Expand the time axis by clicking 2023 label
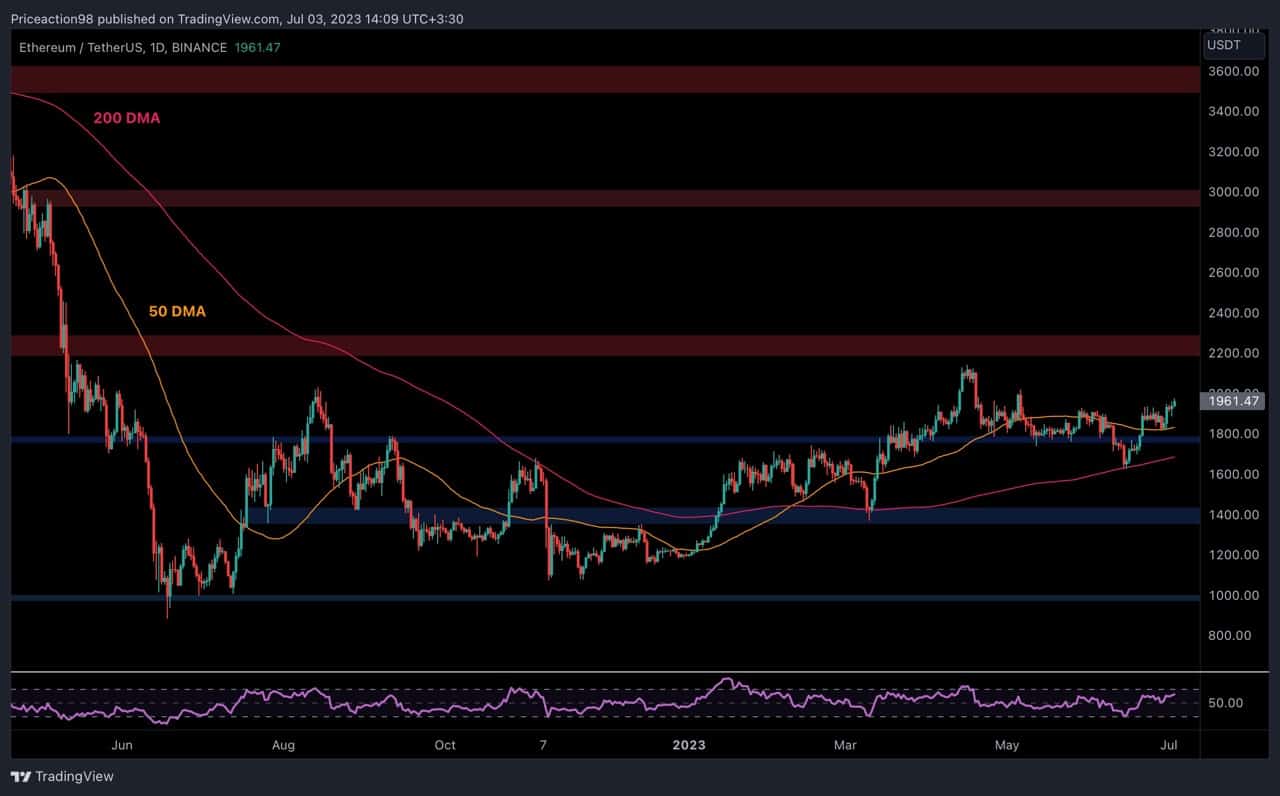The image size is (1280, 796). tap(690, 745)
